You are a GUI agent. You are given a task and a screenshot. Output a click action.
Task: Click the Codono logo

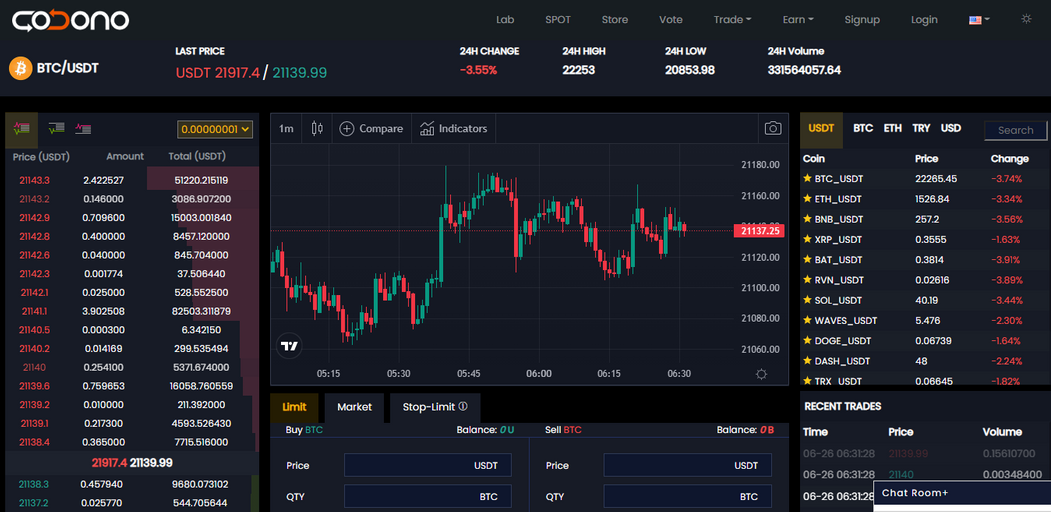point(70,20)
